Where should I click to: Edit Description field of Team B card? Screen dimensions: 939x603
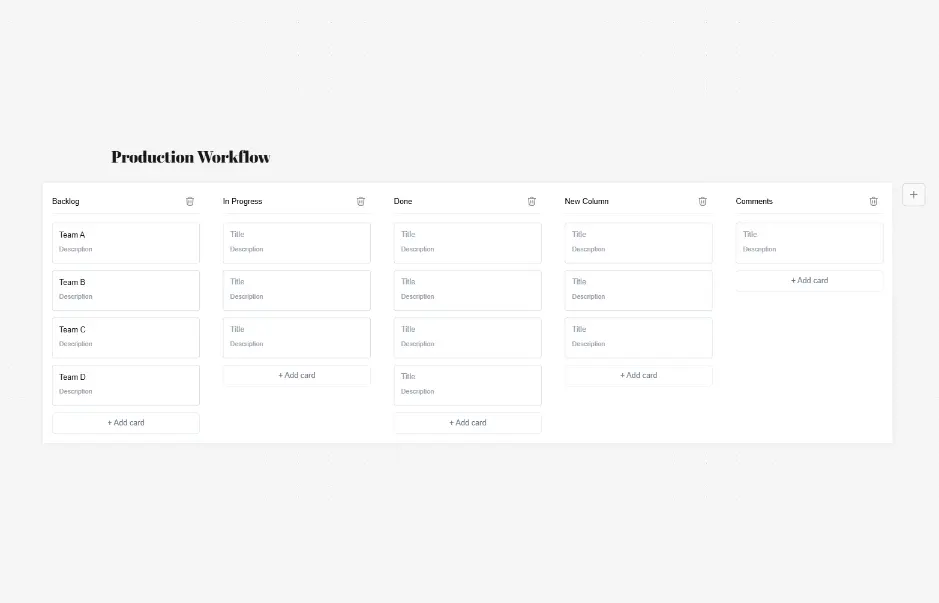[75, 296]
